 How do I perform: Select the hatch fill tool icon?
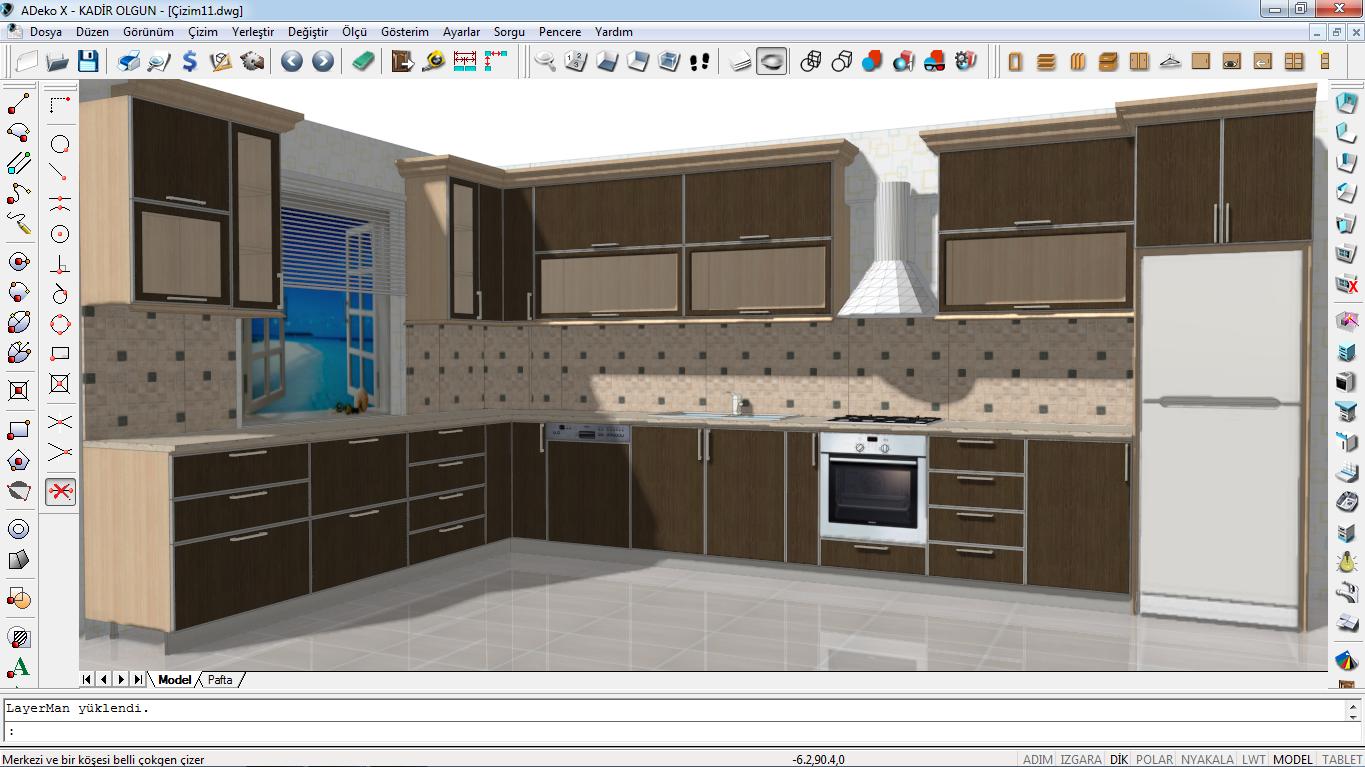19,637
